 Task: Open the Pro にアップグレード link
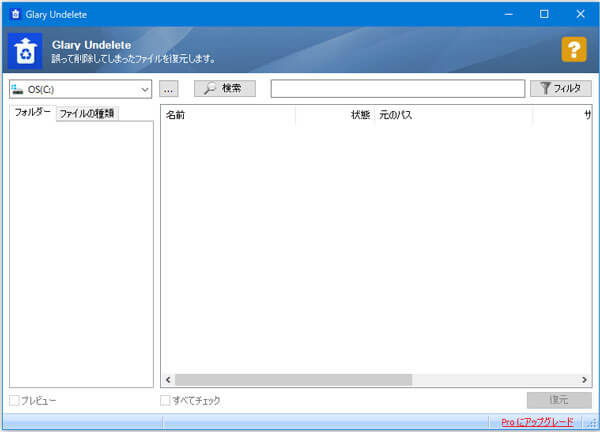(537, 423)
